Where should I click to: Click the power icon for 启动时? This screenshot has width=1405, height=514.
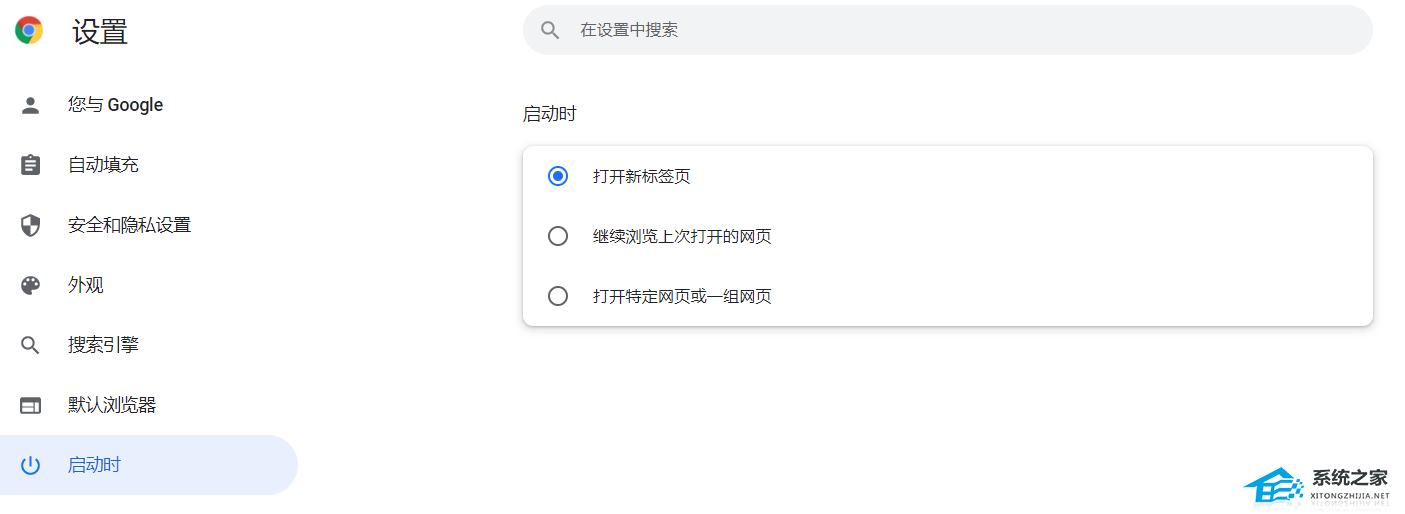[31, 465]
